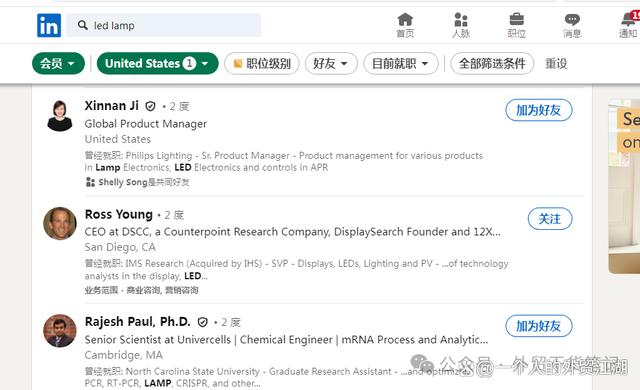This screenshot has width=640, height=390.
Task: Open the 职位级别 premium filter
Action: point(262,63)
